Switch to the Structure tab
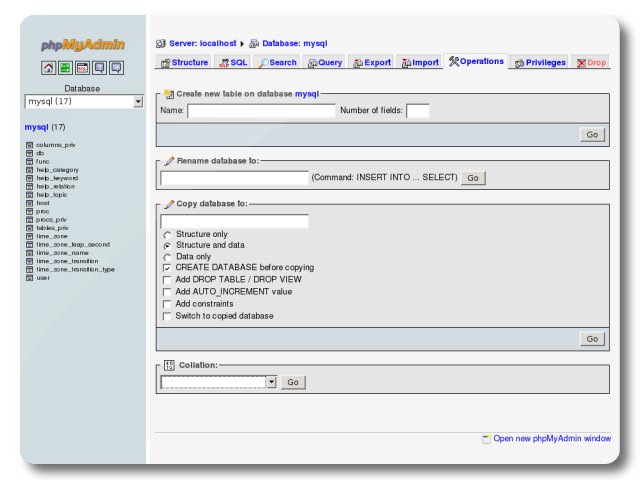 pos(183,62)
